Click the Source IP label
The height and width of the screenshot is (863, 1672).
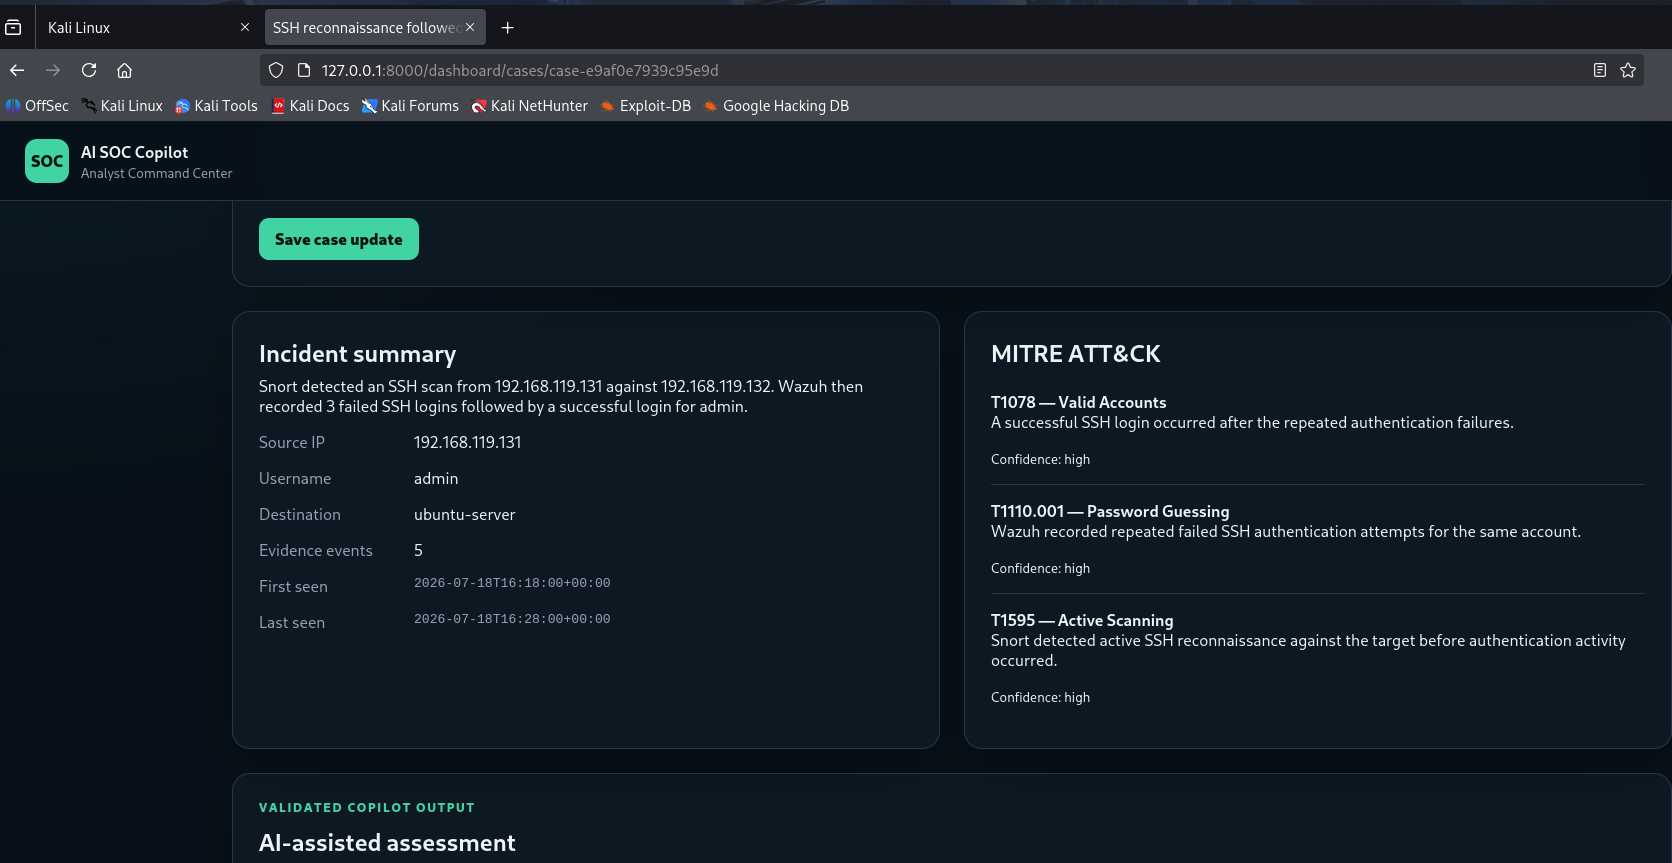tap(292, 442)
